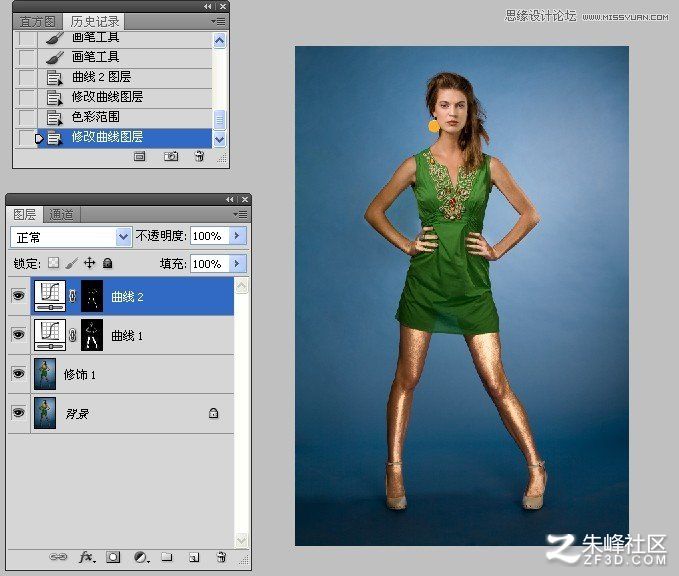The image size is (679, 576).
Task: Enable lock all padlock icon
Action: click(107, 263)
